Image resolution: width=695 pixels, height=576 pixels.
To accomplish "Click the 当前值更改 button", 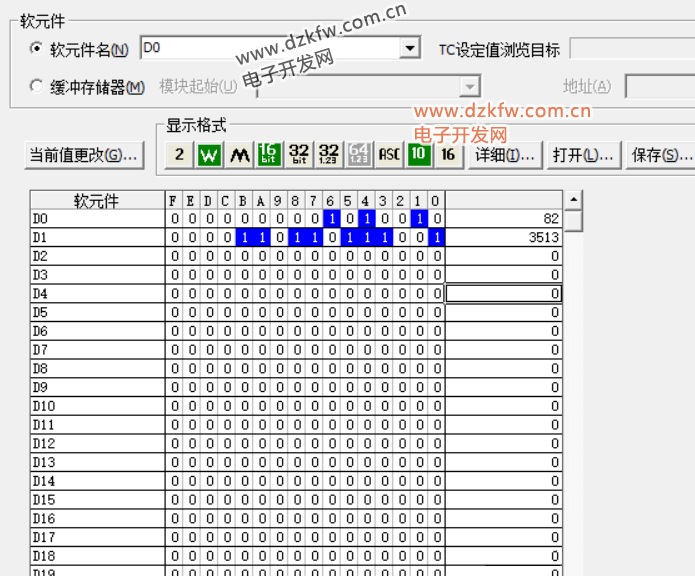I will tap(84, 155).
